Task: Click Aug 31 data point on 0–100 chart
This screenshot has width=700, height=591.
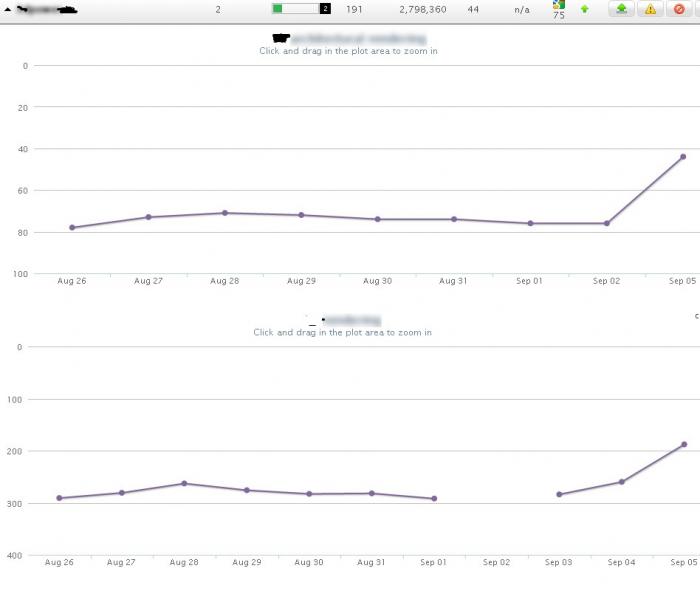Action: (454, 219)
